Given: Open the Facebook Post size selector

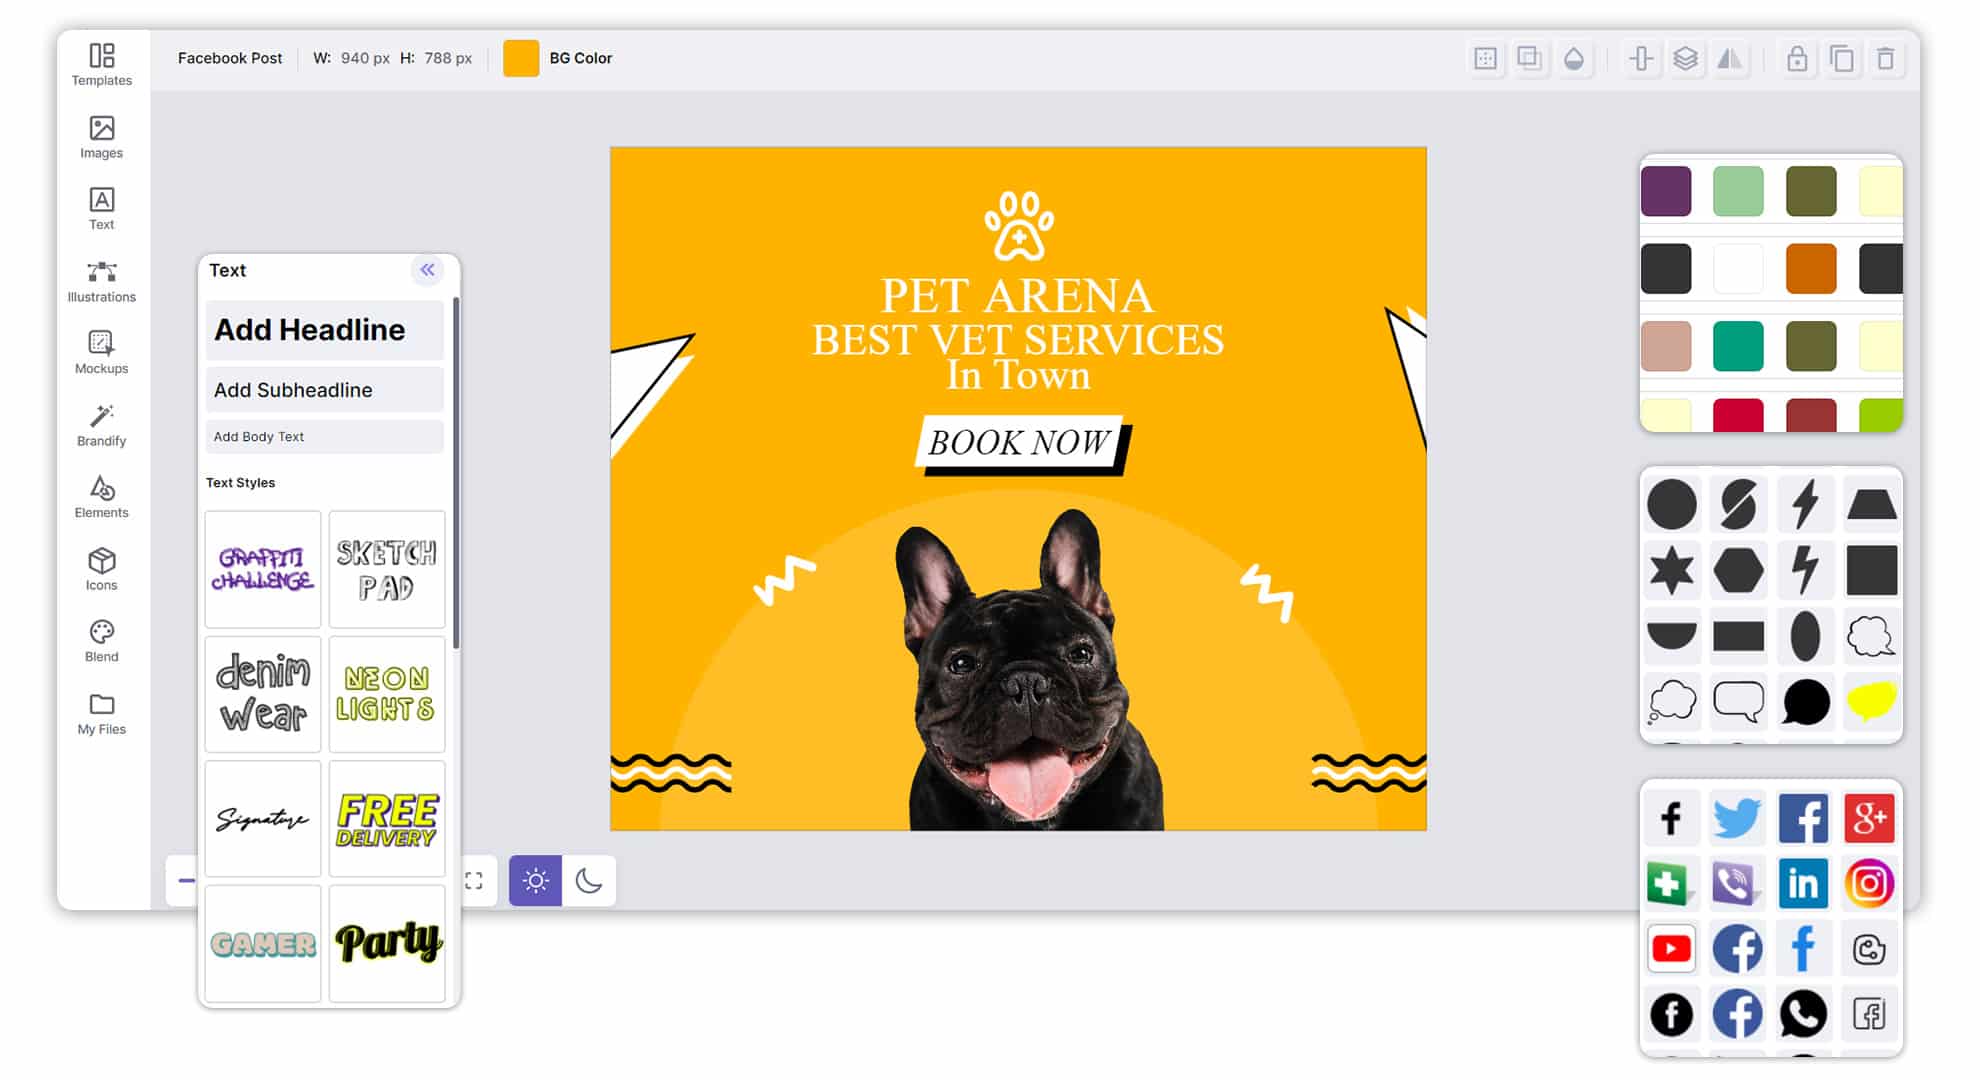Looking at the screenshot, I should click(230, 58).
